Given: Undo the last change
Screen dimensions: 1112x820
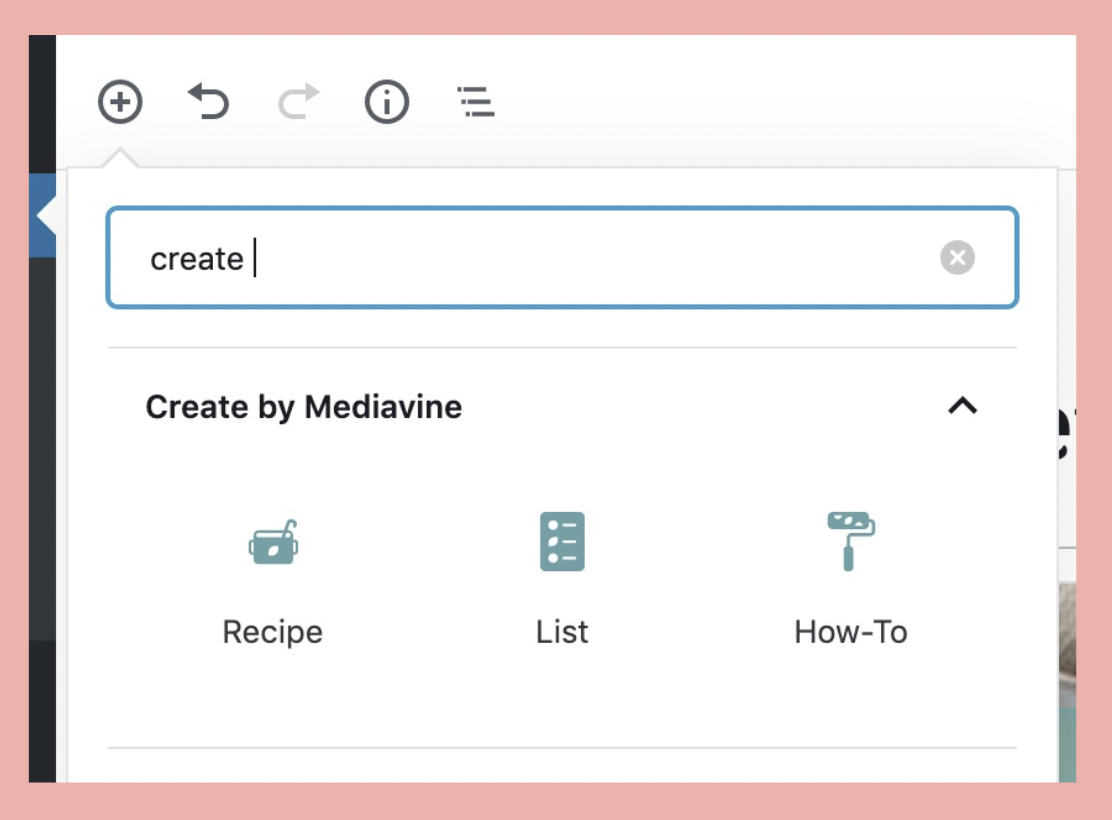Looking at the screenshot, I should 208,102.
